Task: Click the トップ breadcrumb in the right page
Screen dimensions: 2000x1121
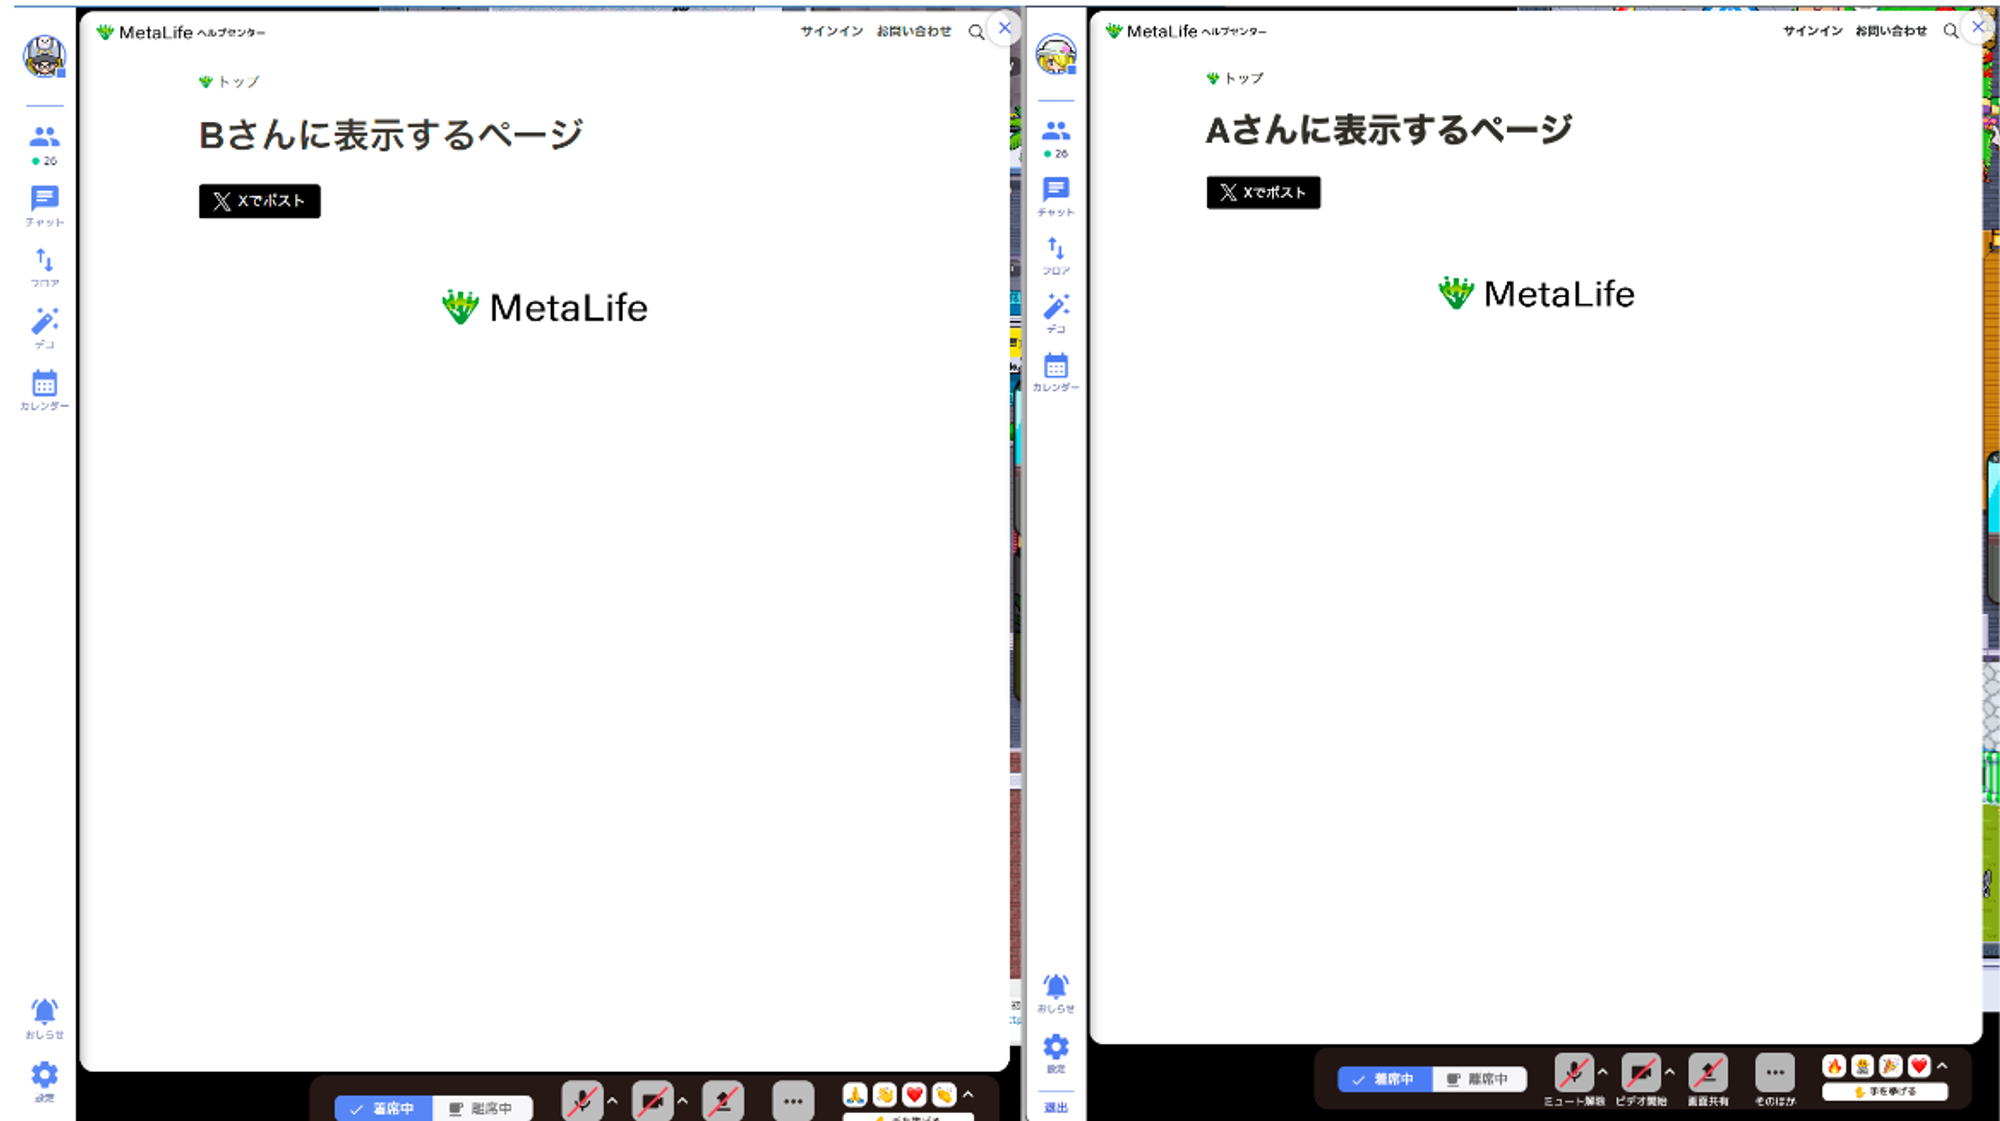Action: (x=1235, y=78)
